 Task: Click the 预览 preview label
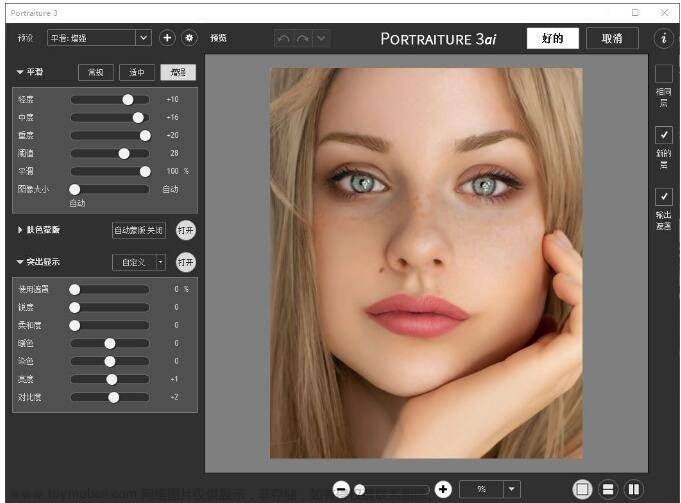[x=218, y=38]
